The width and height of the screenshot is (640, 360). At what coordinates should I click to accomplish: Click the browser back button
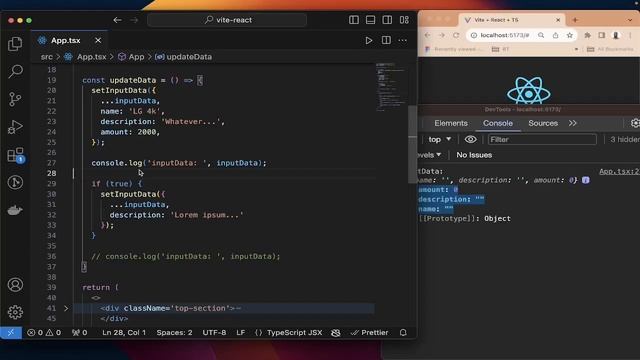[427, 36]
